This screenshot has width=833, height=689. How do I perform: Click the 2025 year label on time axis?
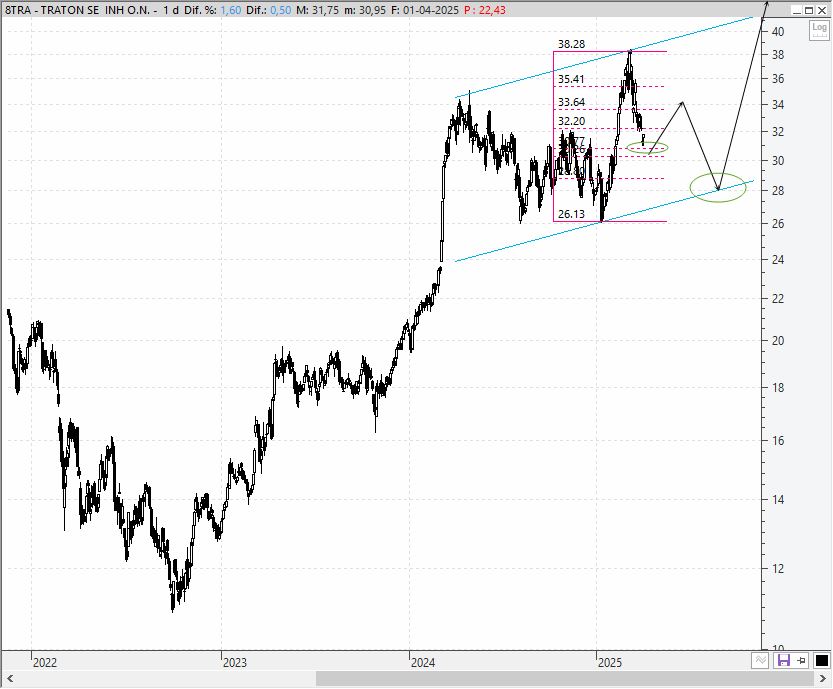[x=610, y=662]
